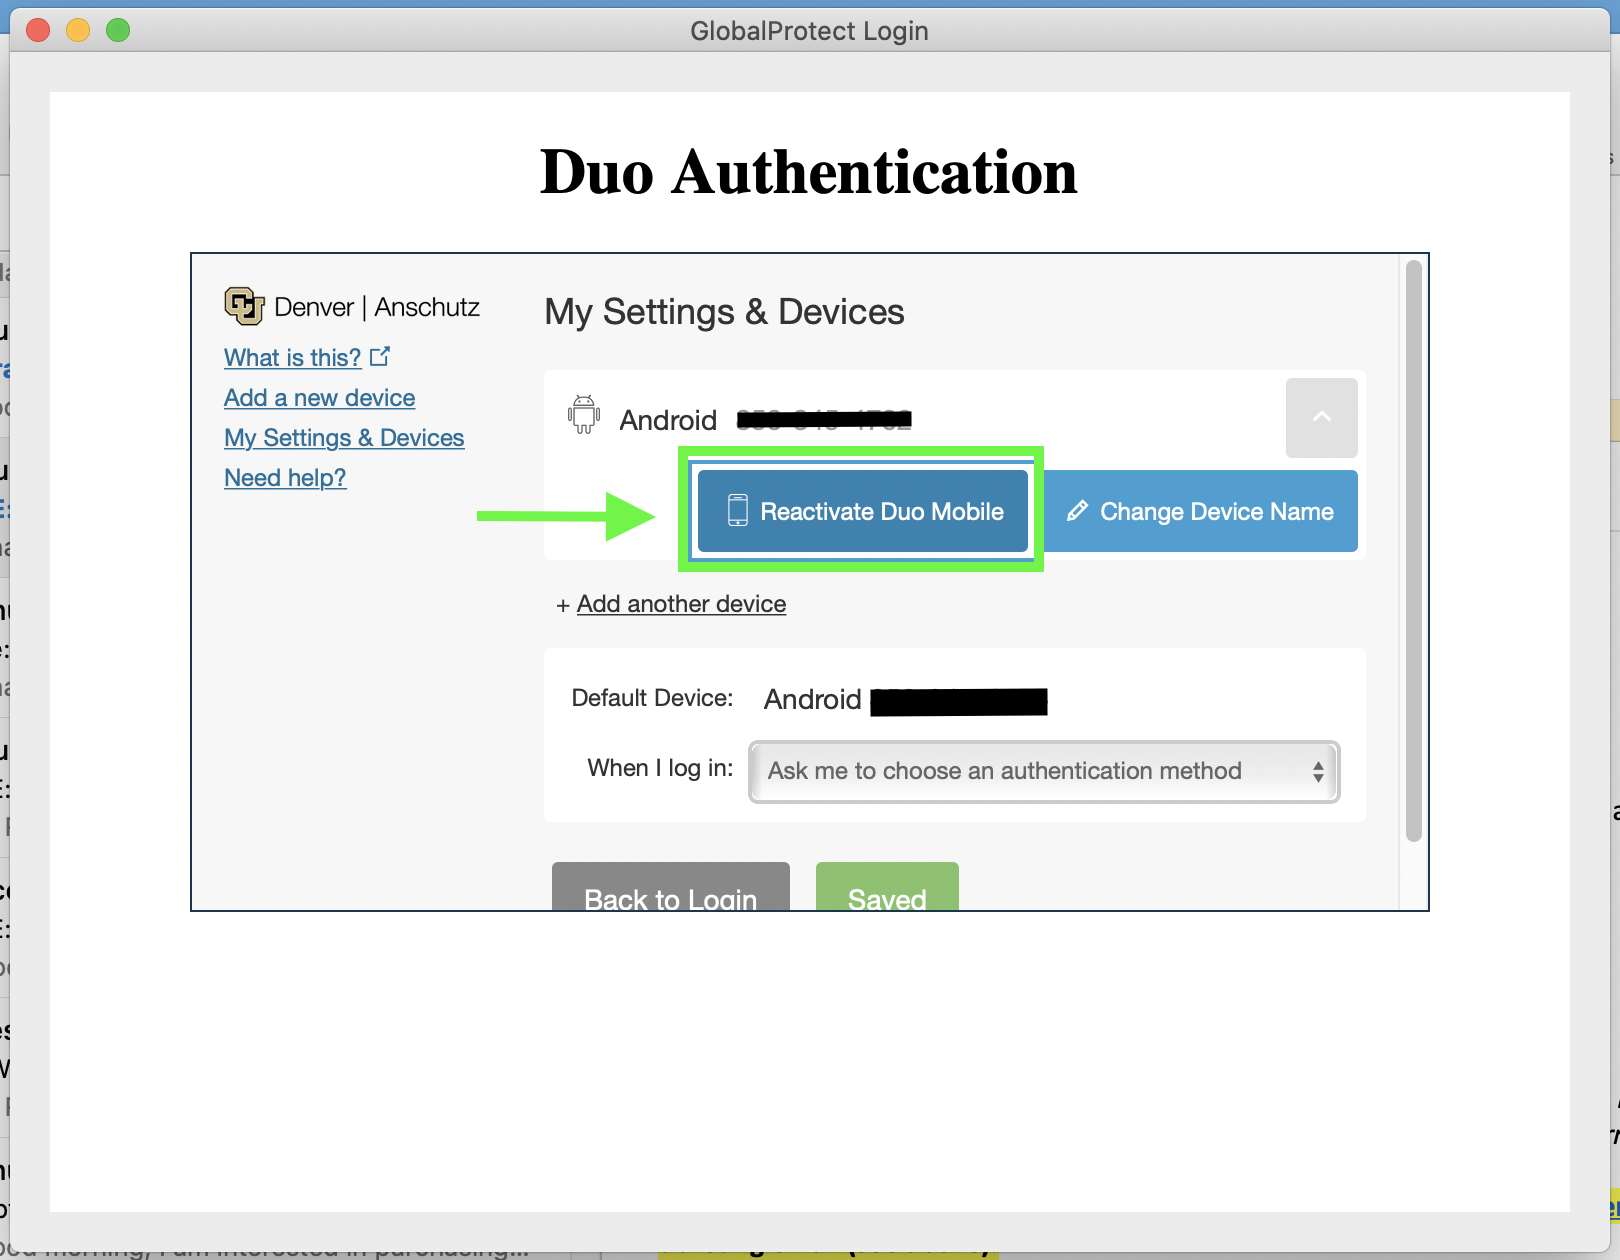Click the CU Denver Anschutz logo
This screenshot has height=1260, width=1620.
pyautogui.click(x=352, y=306)
